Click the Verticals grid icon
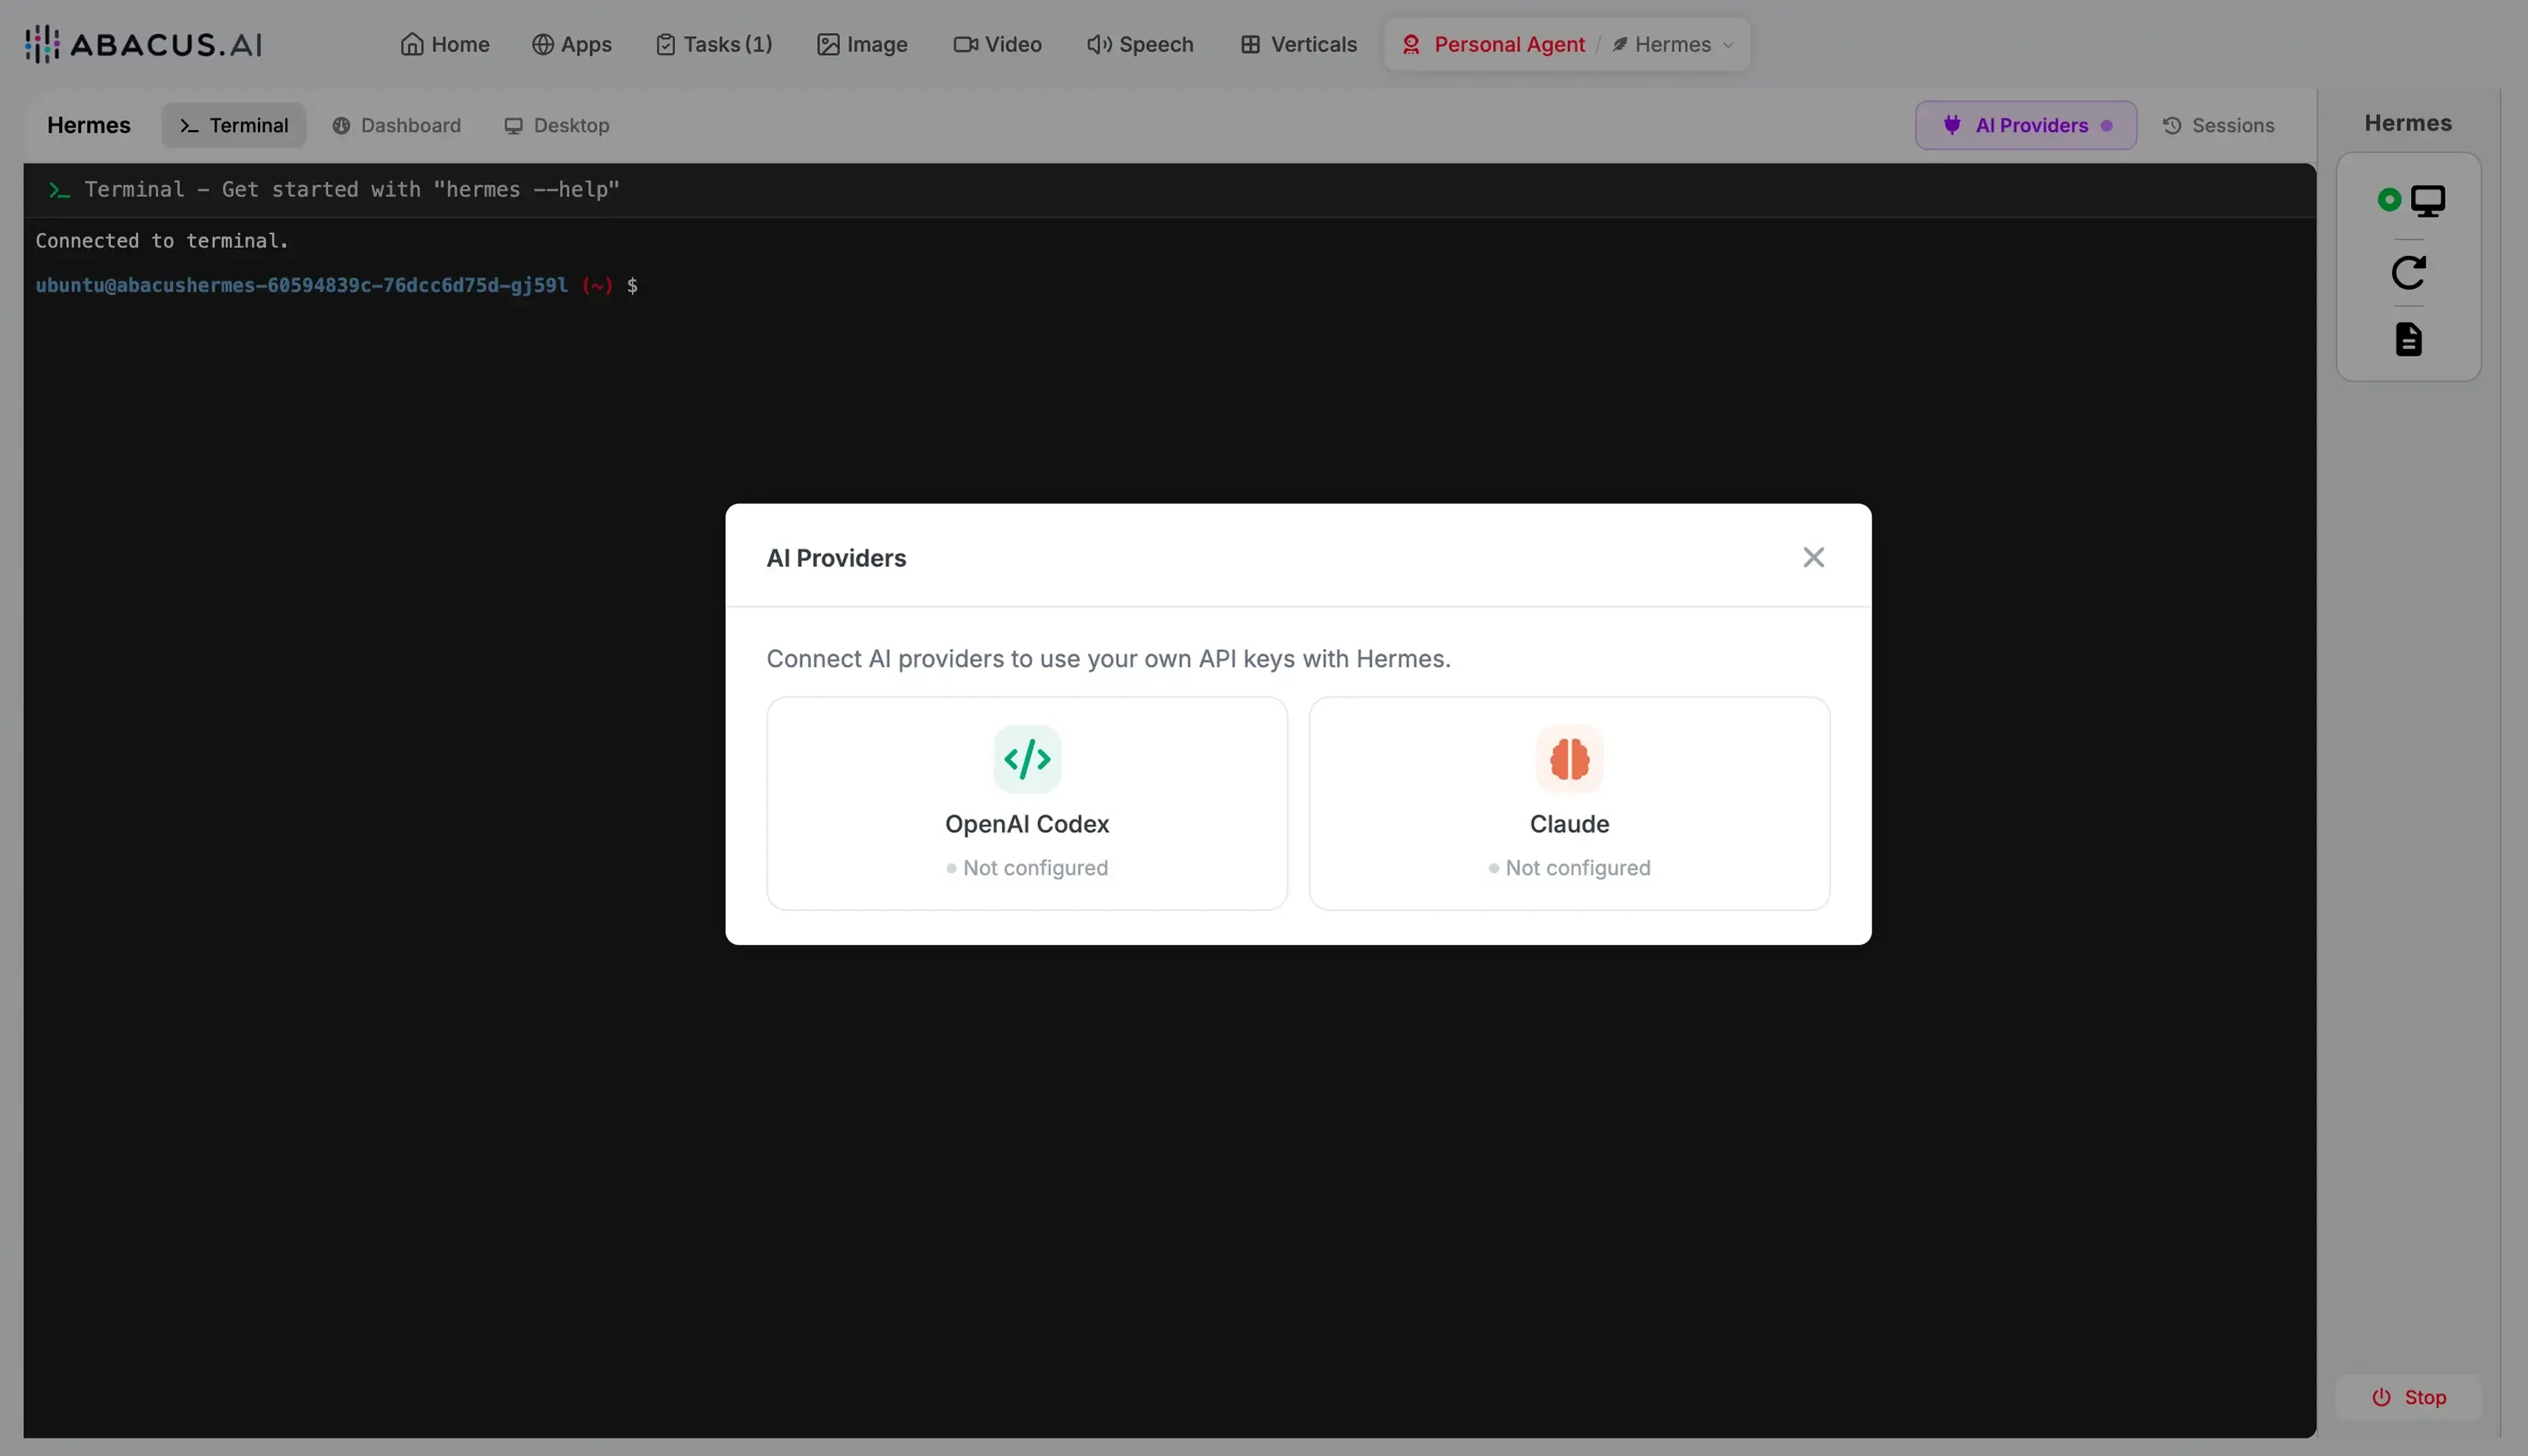The height and width of the screenshot is (1456, 2528). point(1250,44)
